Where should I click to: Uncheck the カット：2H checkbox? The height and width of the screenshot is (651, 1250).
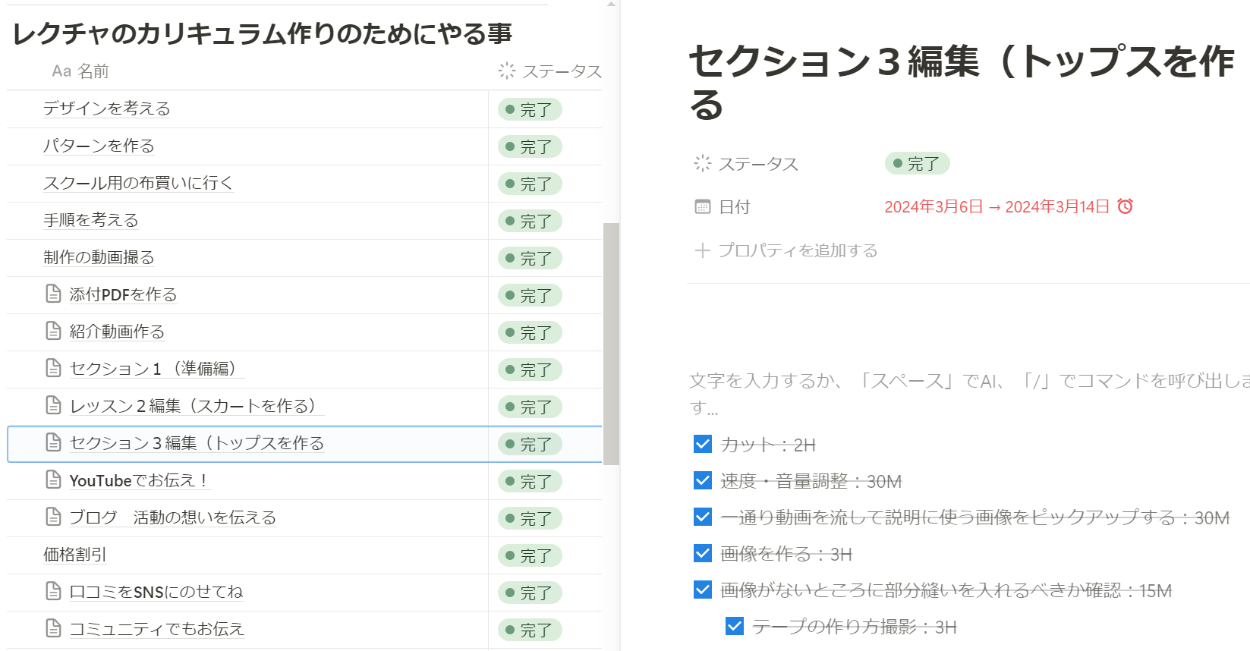702,444
